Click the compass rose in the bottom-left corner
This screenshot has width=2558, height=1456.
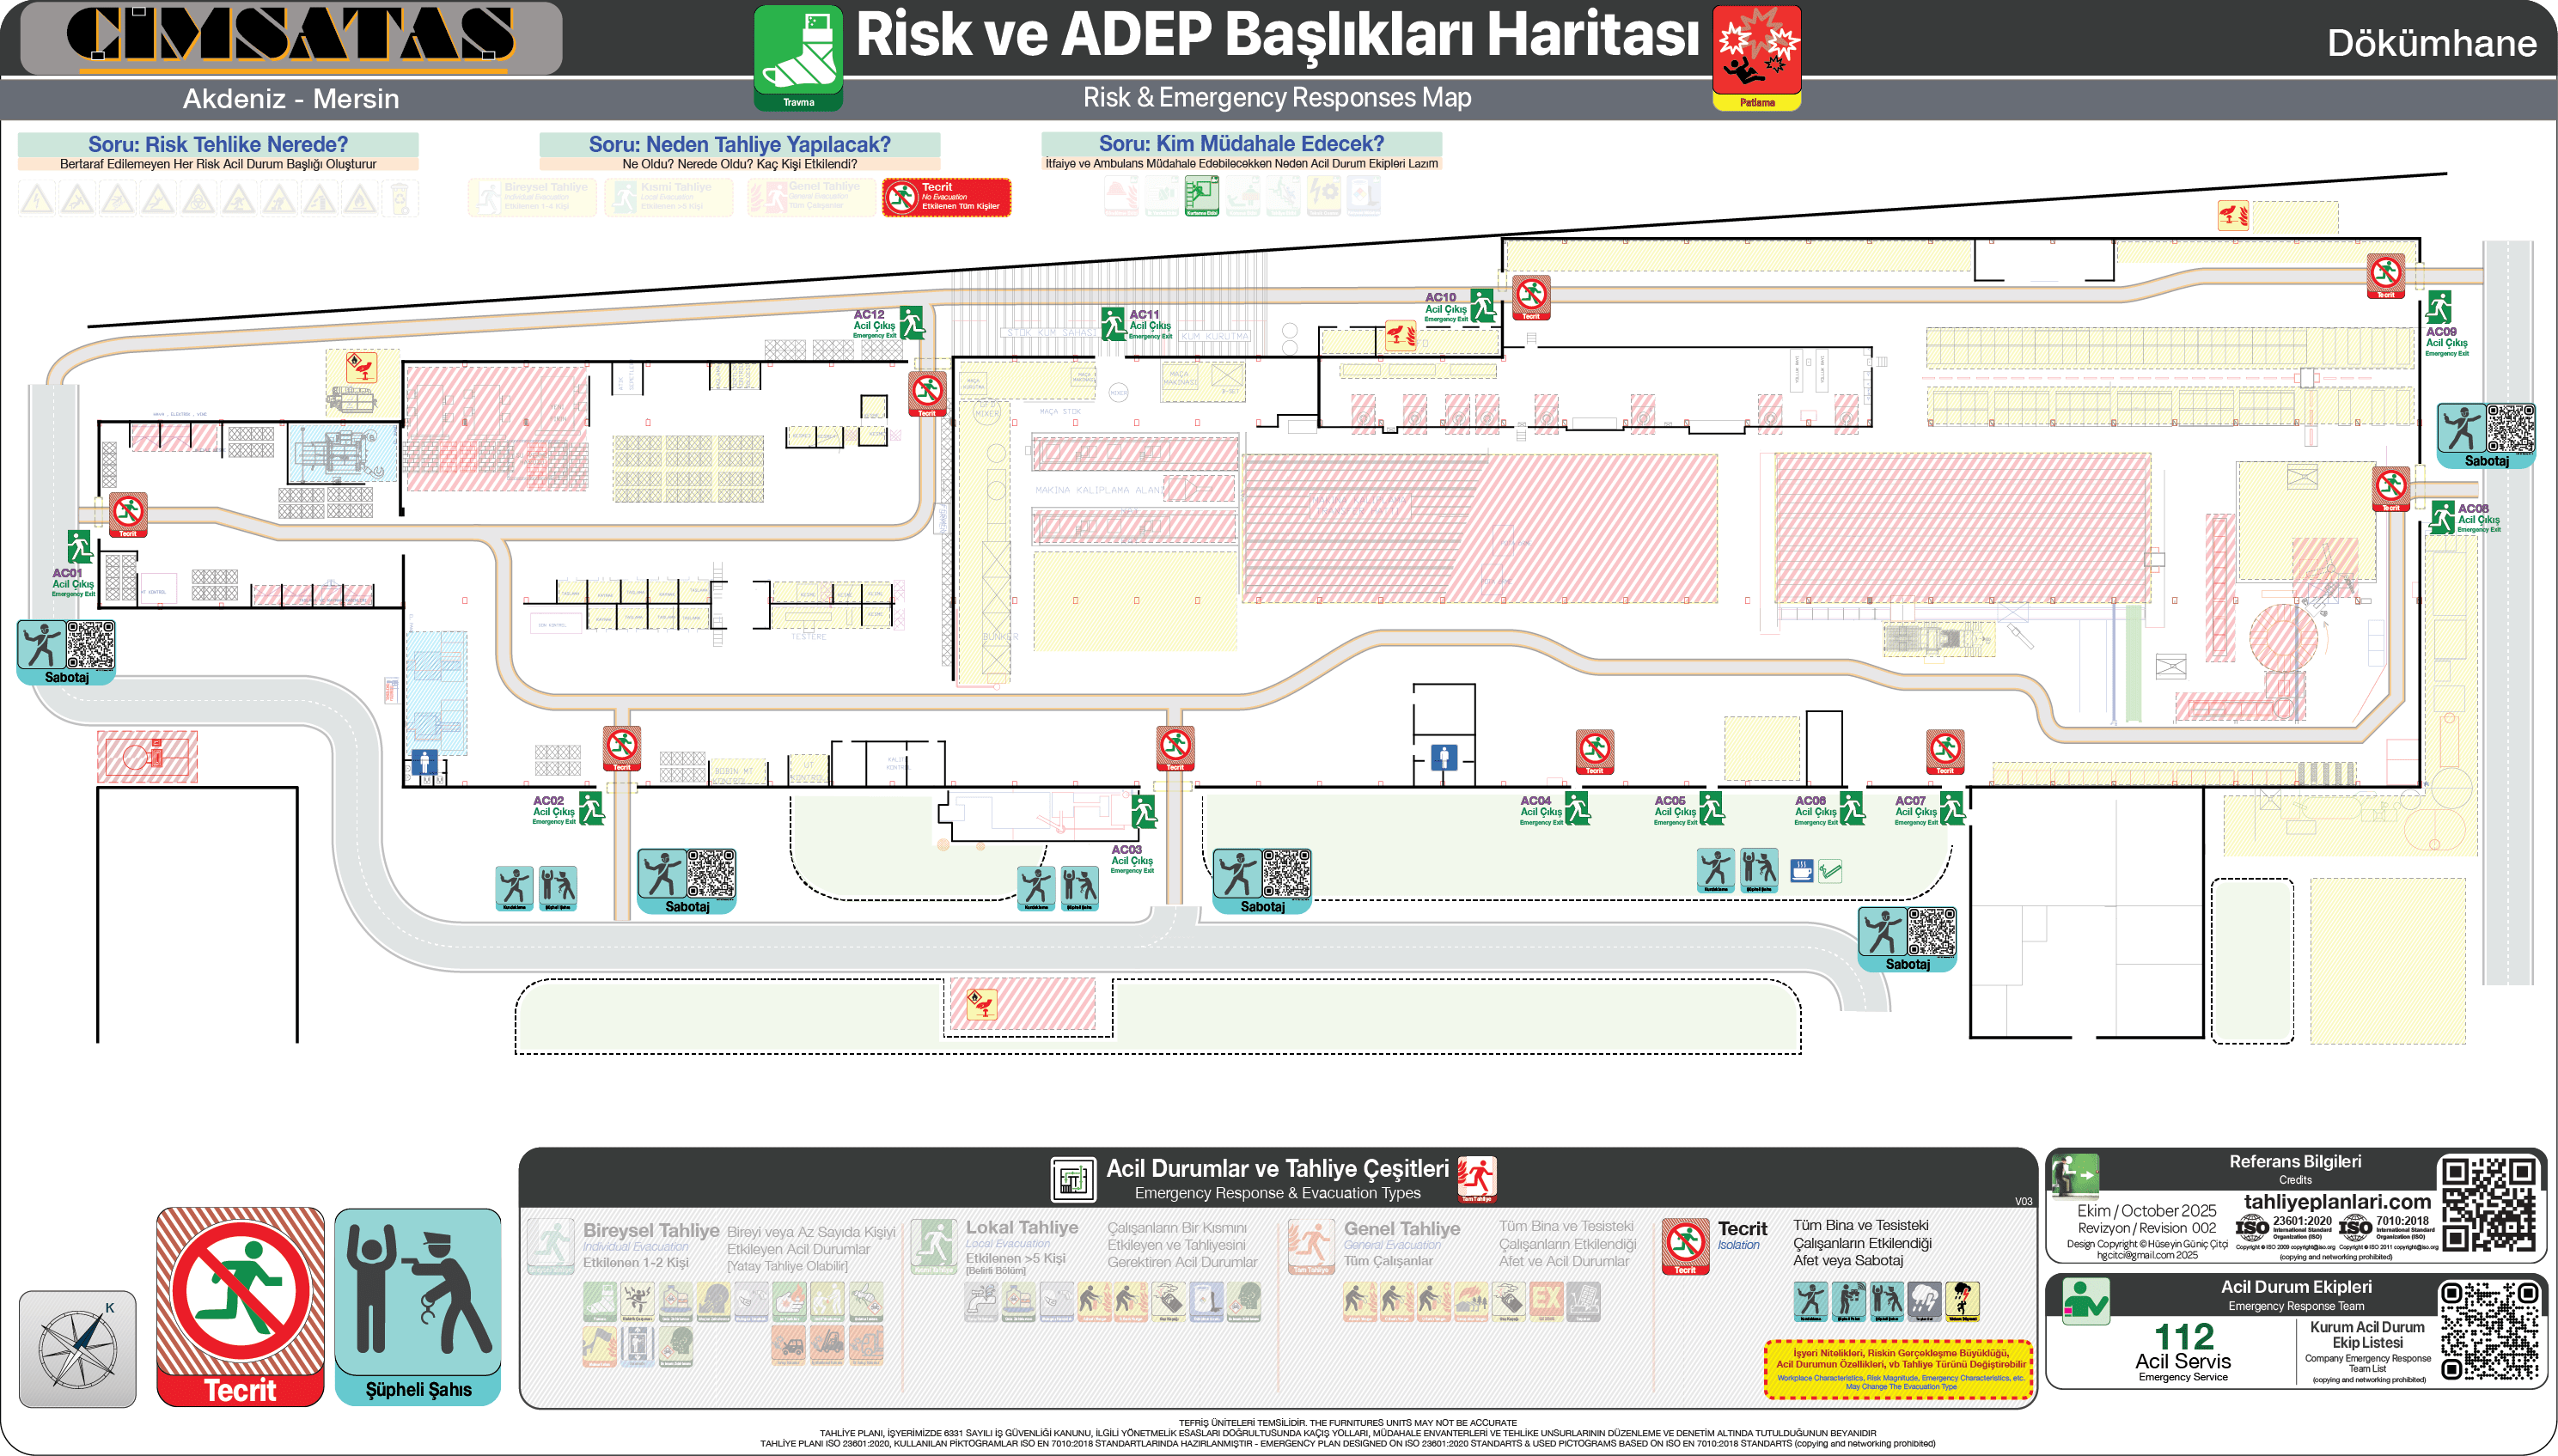[x=77, y=1350]
